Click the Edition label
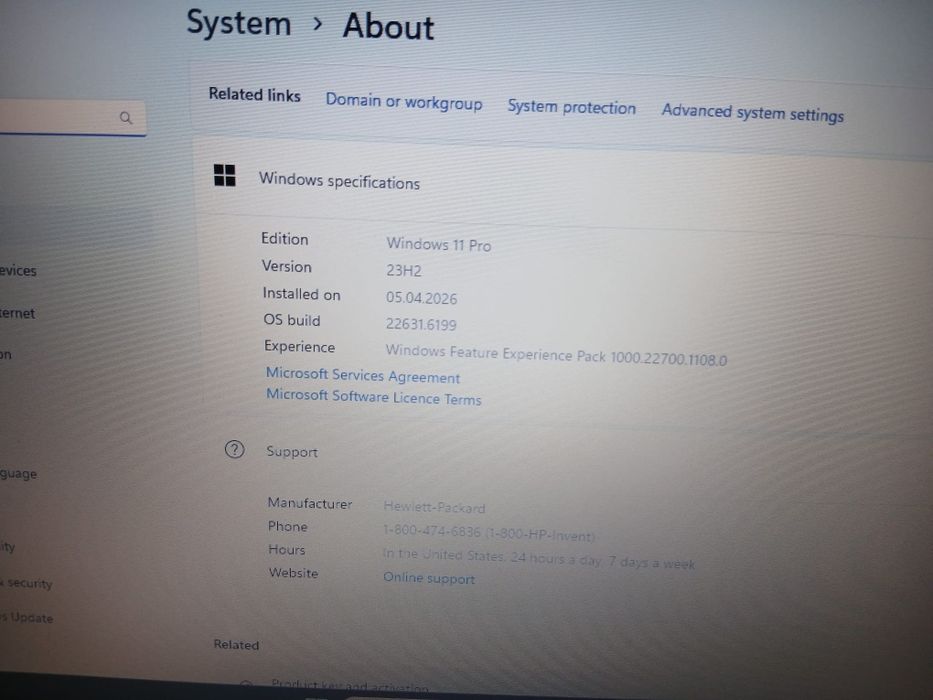 pyautogui.click(x=284, y=239)
